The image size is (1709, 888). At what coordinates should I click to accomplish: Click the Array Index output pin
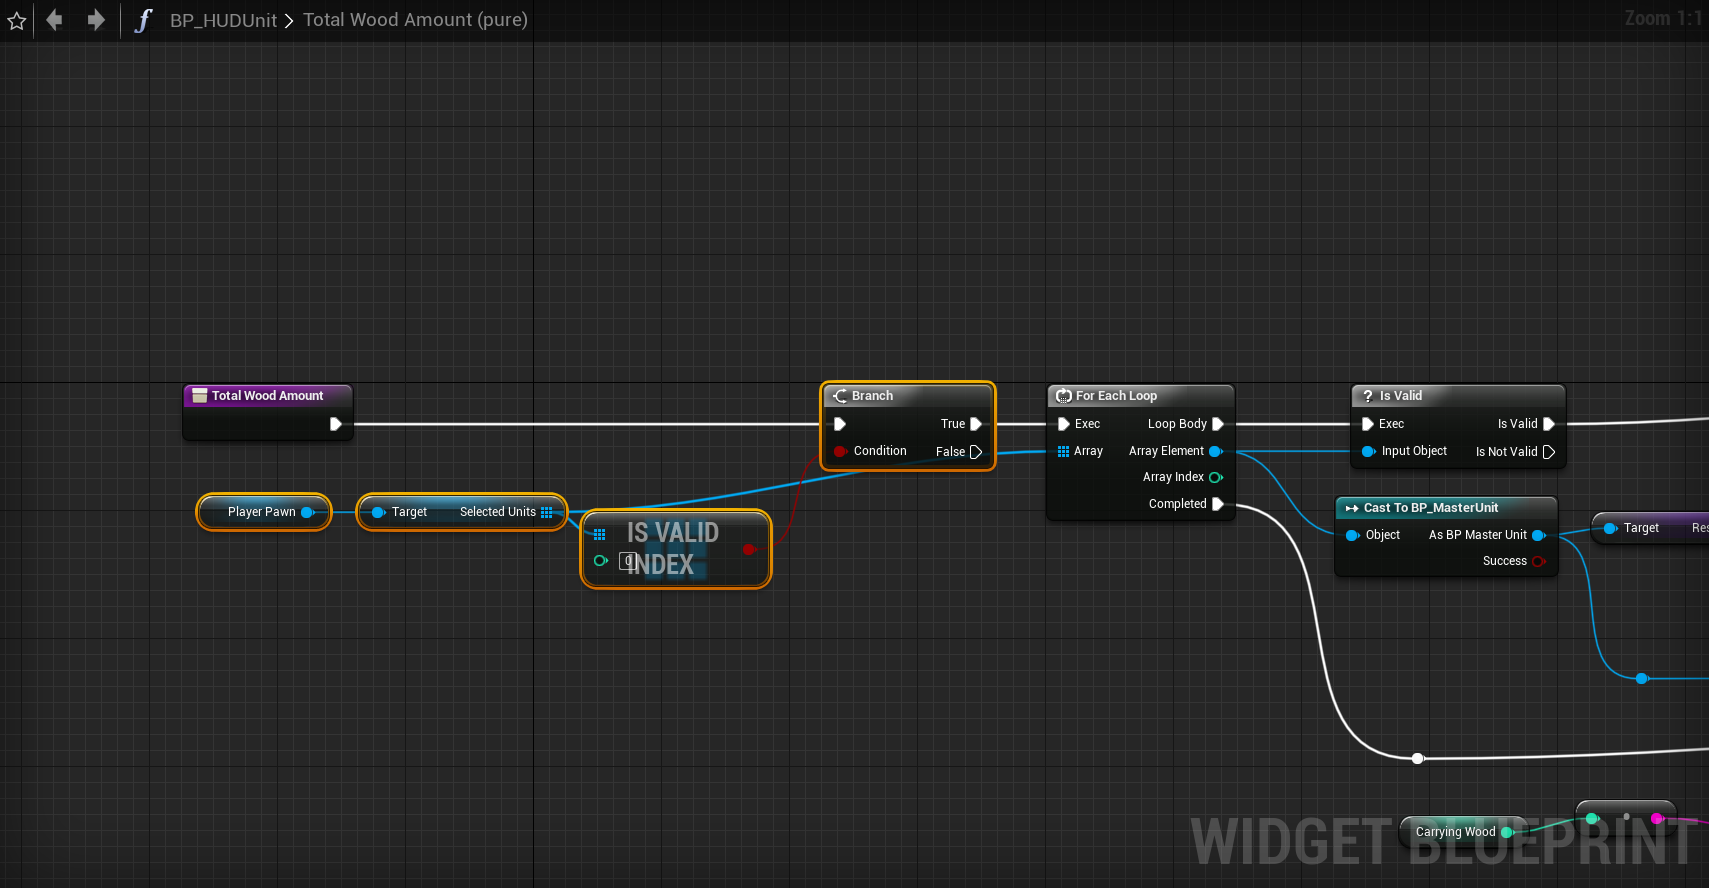coord(1216,477)
